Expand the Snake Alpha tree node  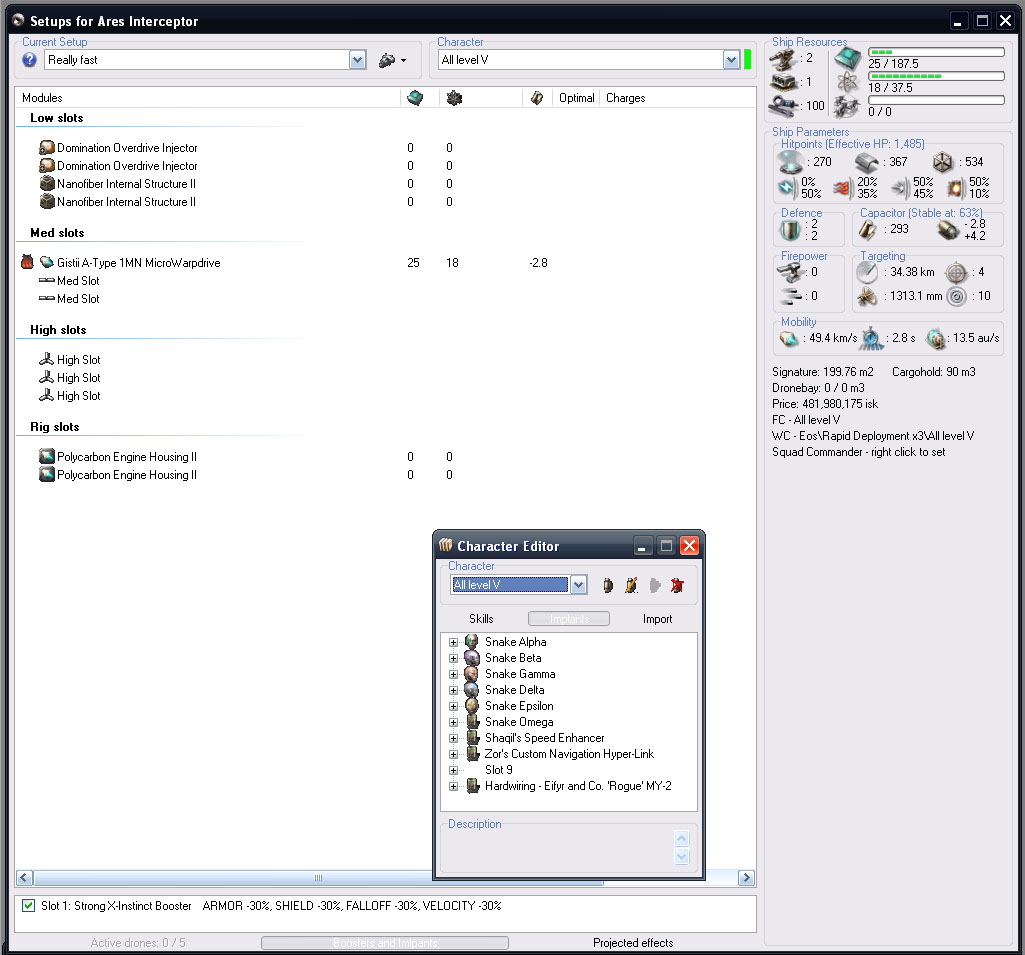(x=453, y=642)
